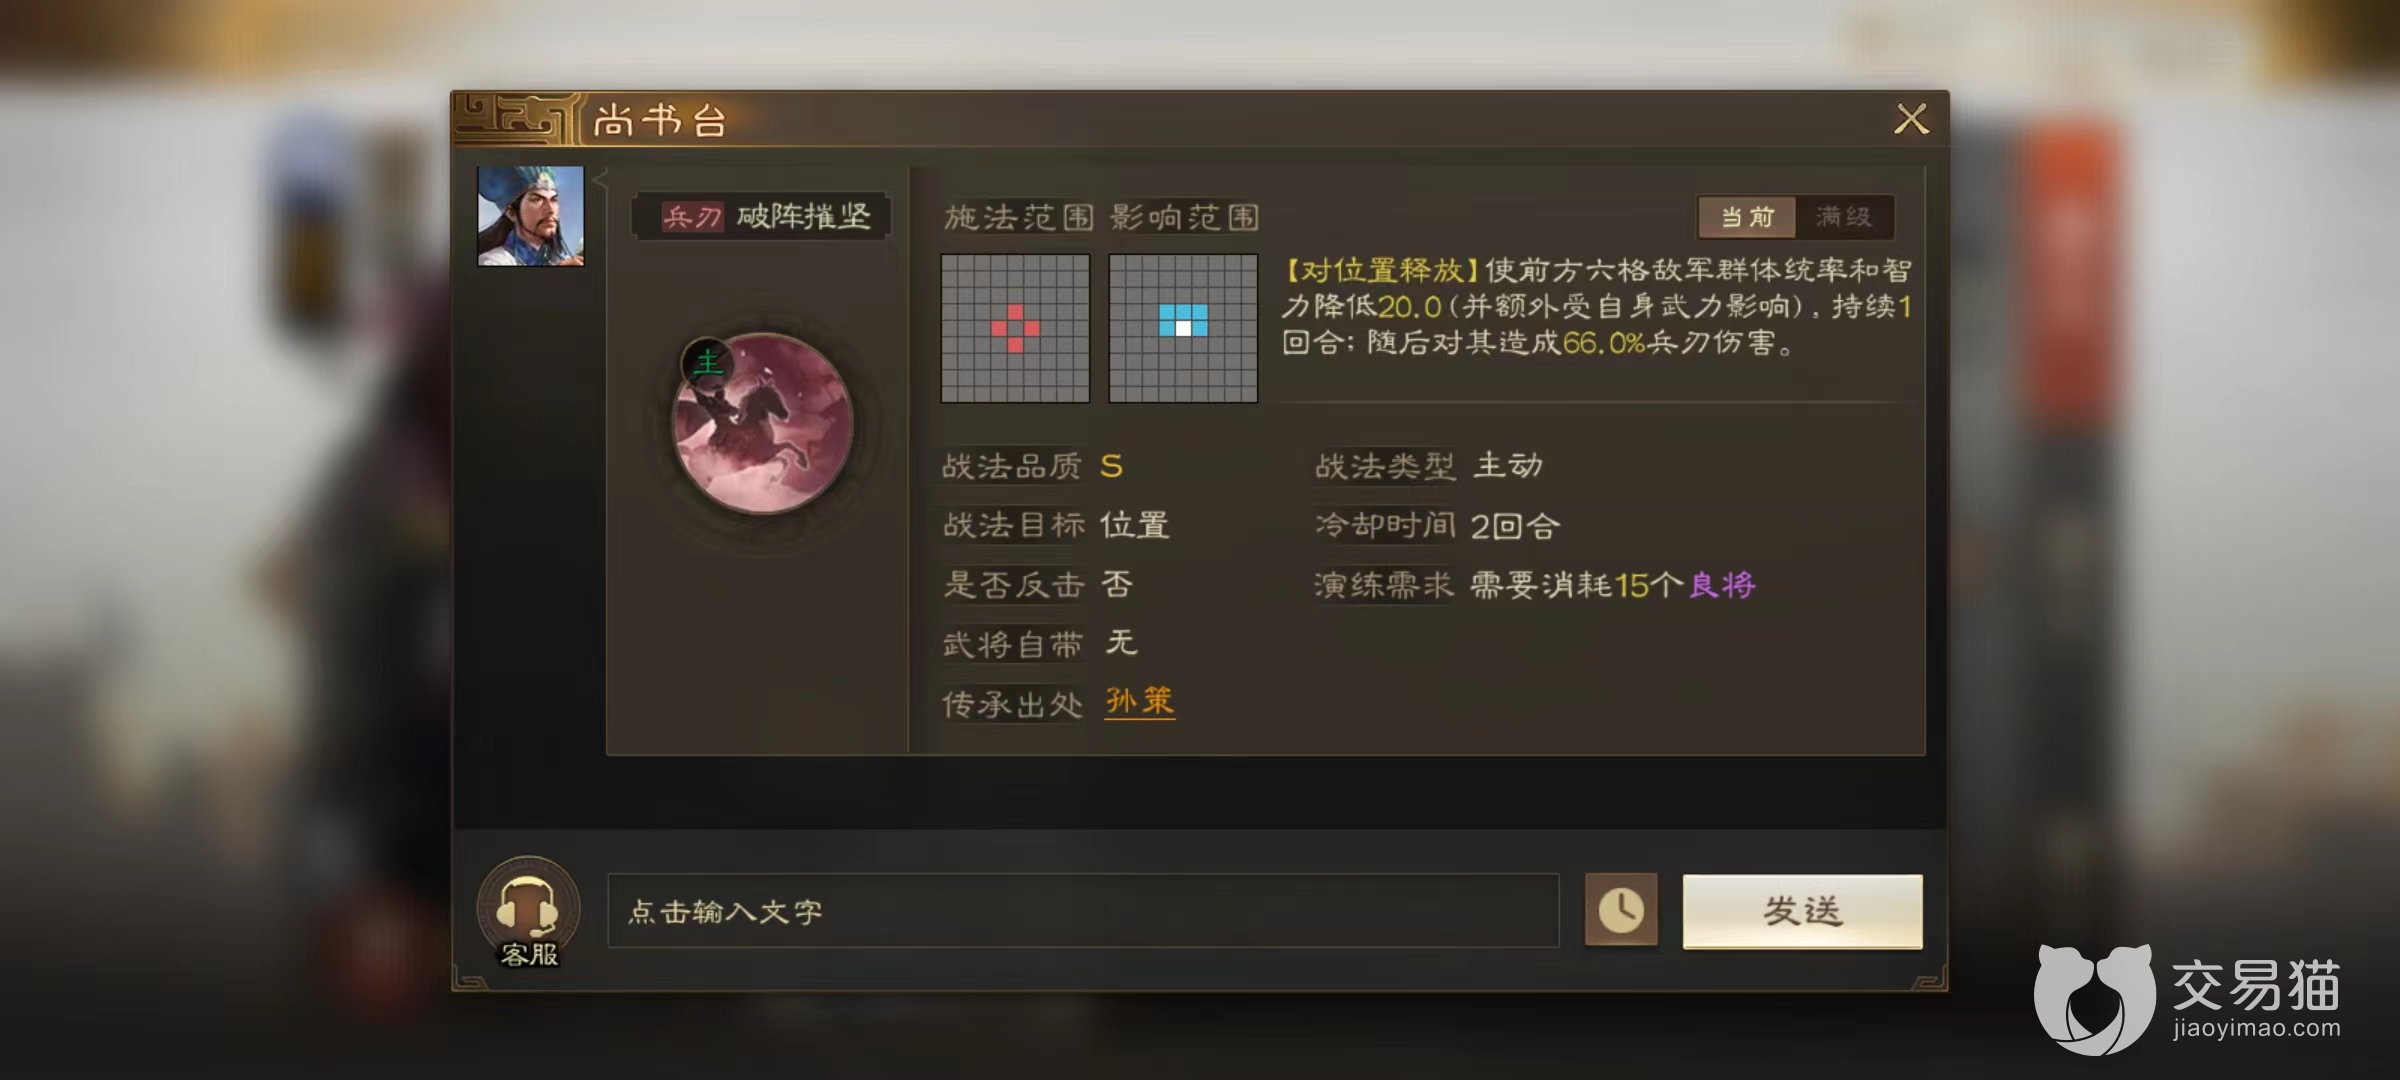Click the red cross cast-range grid

1015,328
